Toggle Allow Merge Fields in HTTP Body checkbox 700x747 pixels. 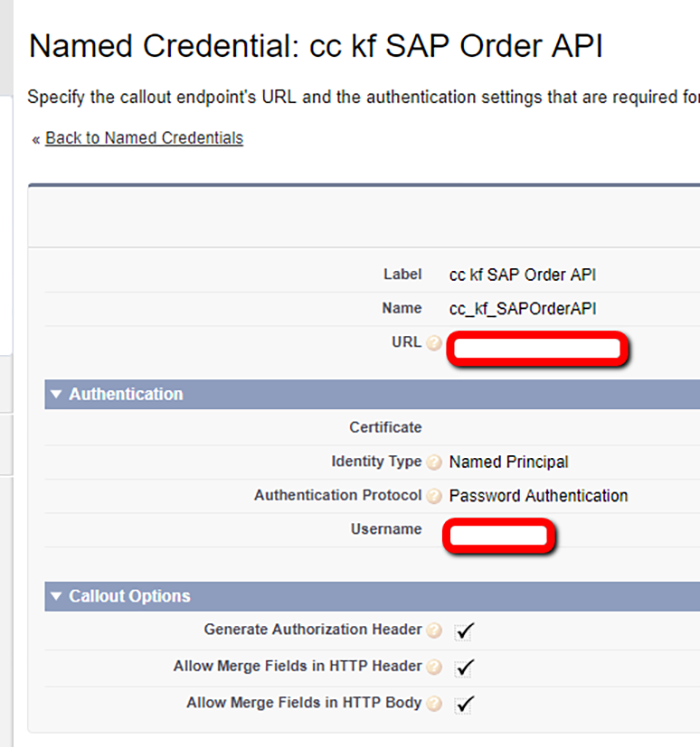(464, 705)
